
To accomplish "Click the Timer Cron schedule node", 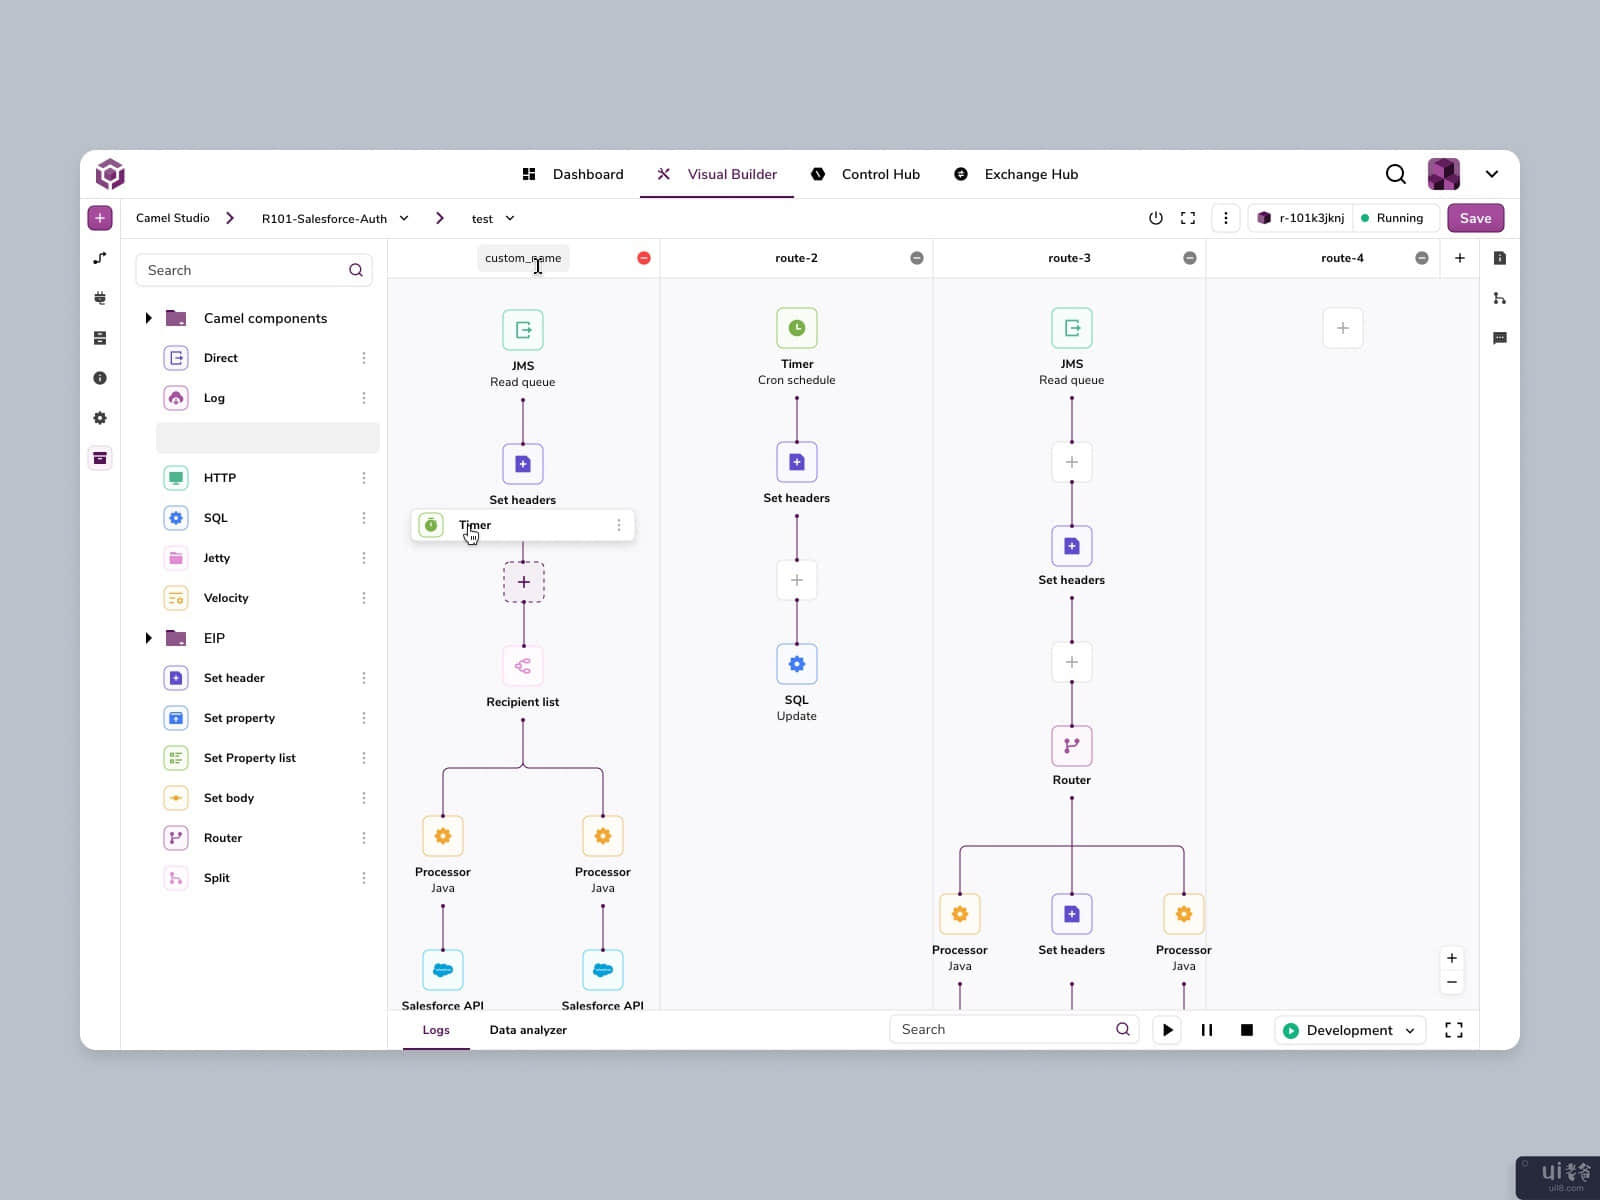I will [796, 328].
